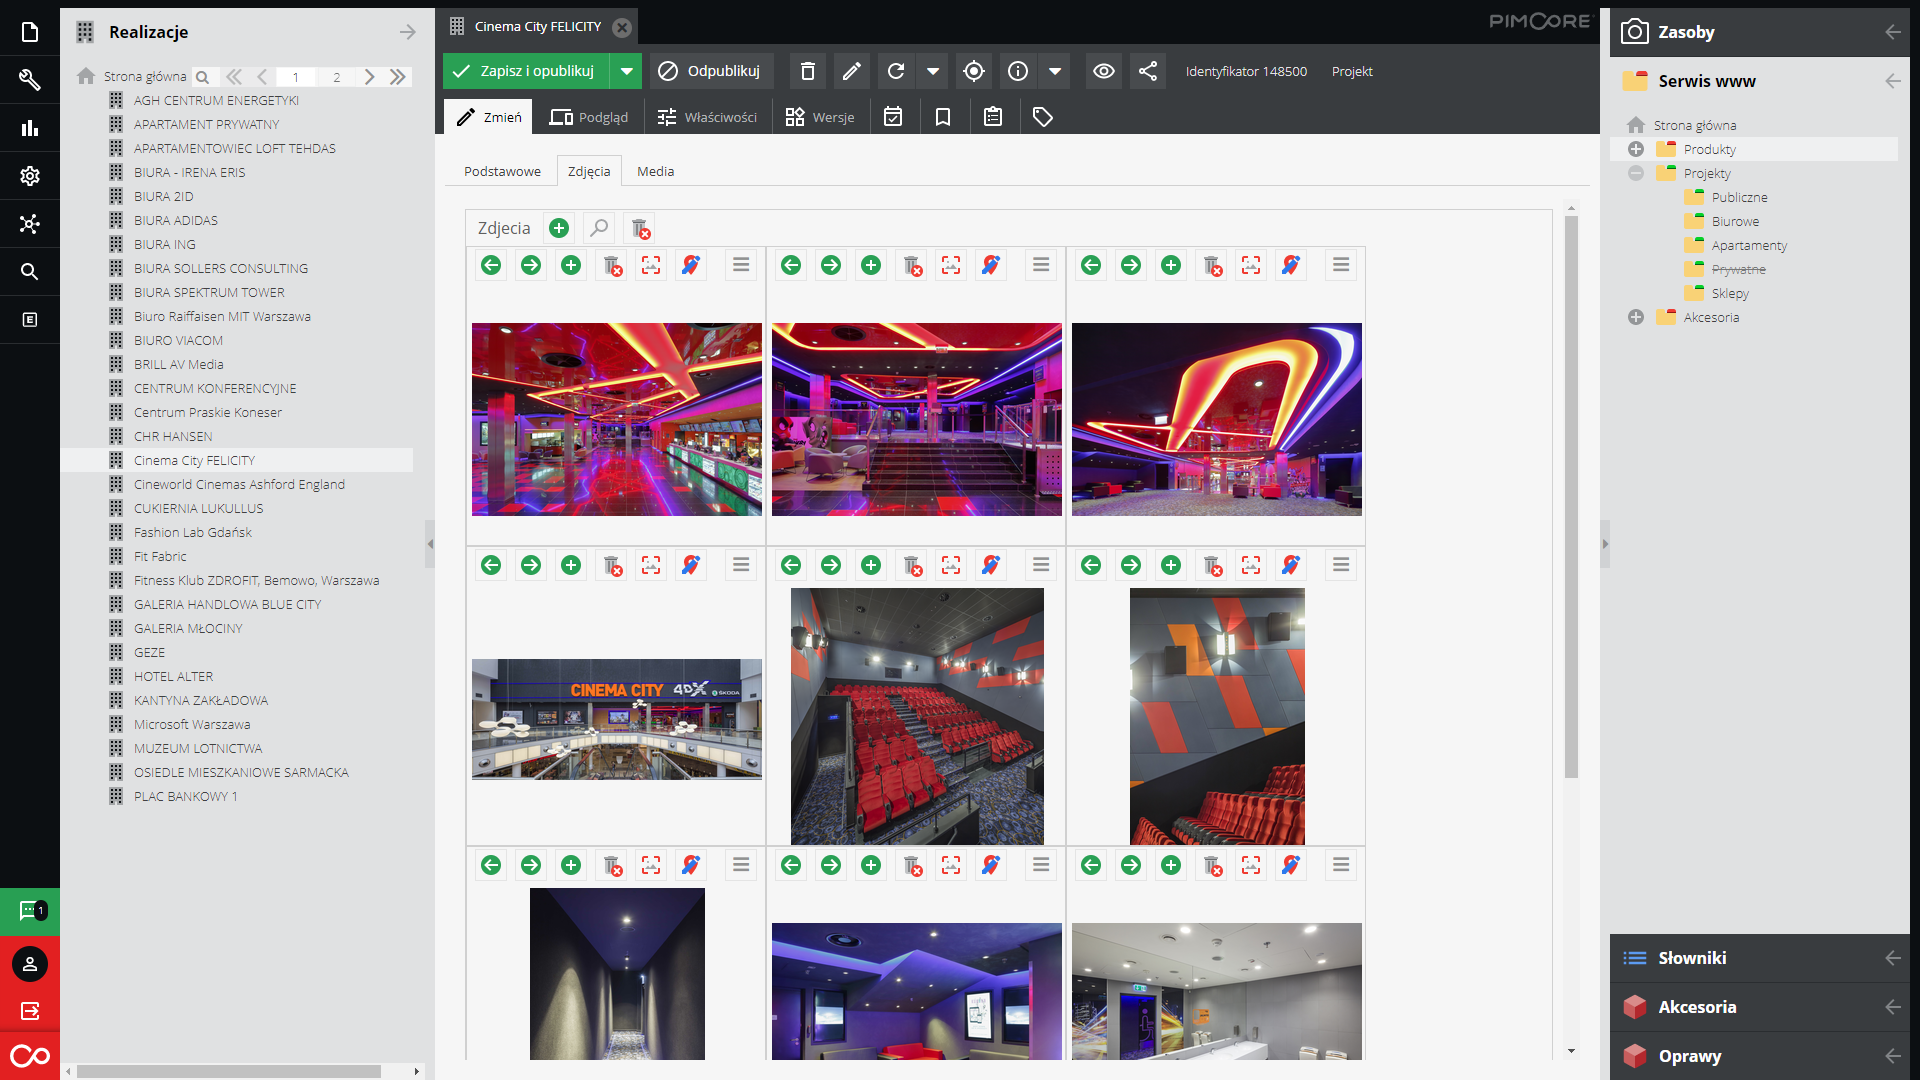Move first lobby image left with arrow
Viewport: 1920px width, 1080px height.
[491, 265]
